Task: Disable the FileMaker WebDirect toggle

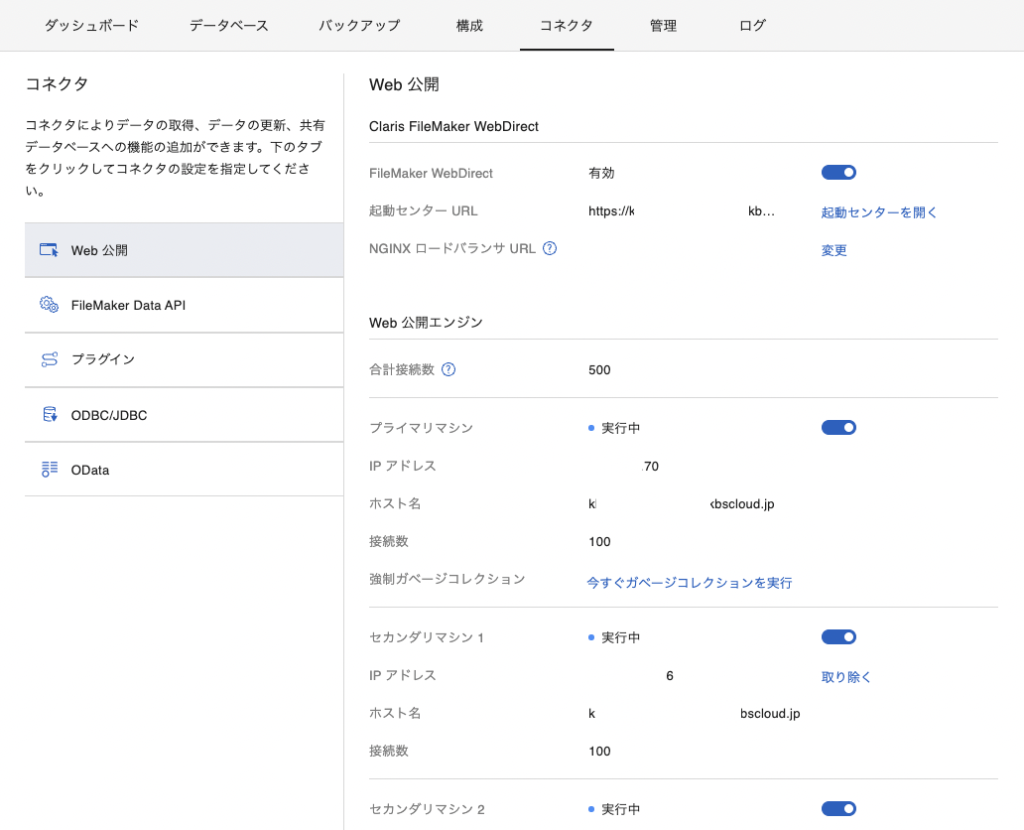Action: [839, 172]
